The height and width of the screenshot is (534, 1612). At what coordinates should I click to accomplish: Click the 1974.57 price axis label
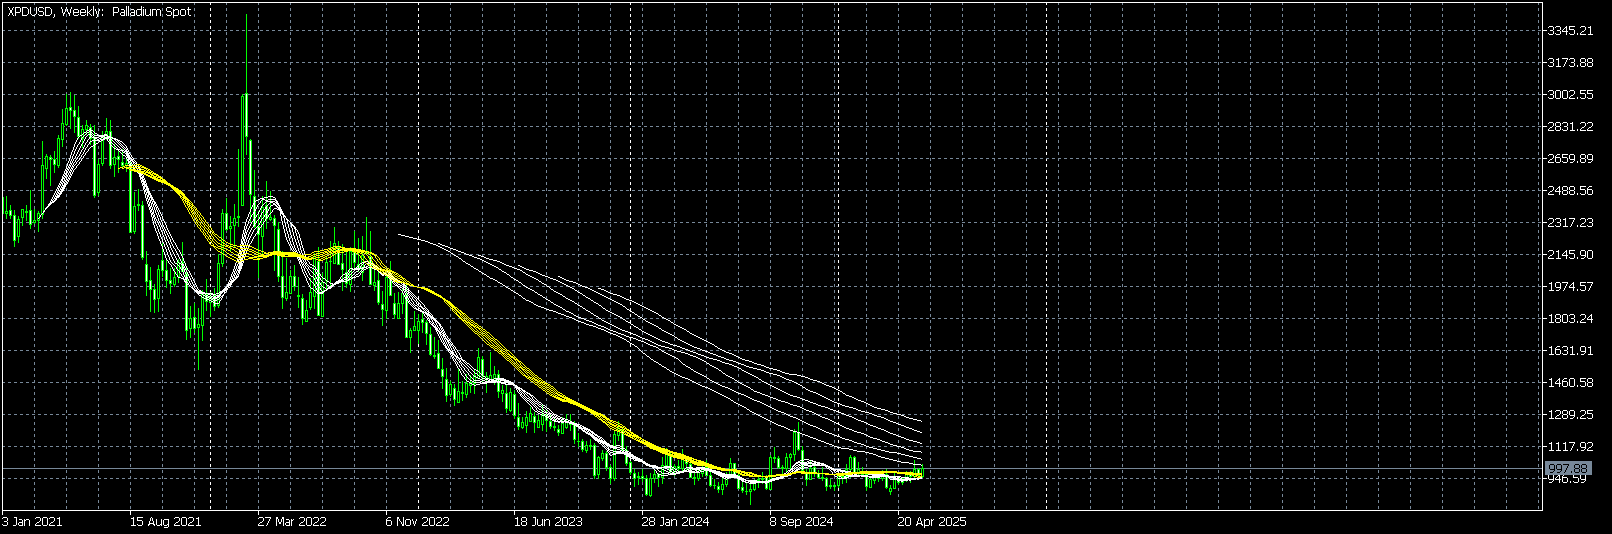[x=1569, y=287]
